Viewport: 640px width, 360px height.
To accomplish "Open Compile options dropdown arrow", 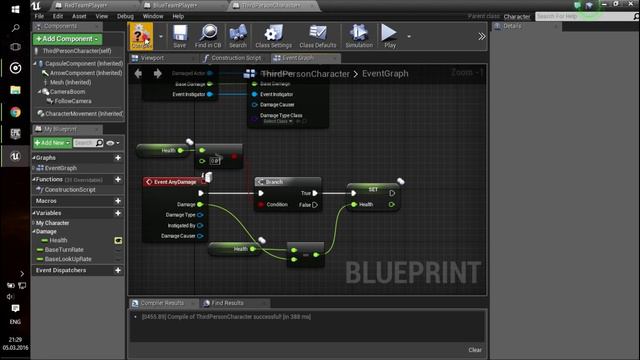I will (161, 37).
